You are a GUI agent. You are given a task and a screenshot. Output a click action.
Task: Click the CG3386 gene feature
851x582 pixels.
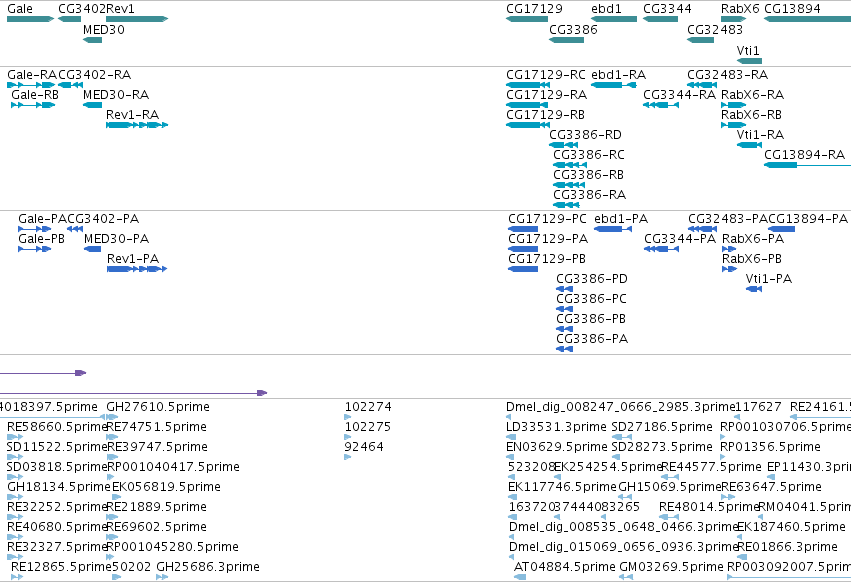tap(567, 40)
